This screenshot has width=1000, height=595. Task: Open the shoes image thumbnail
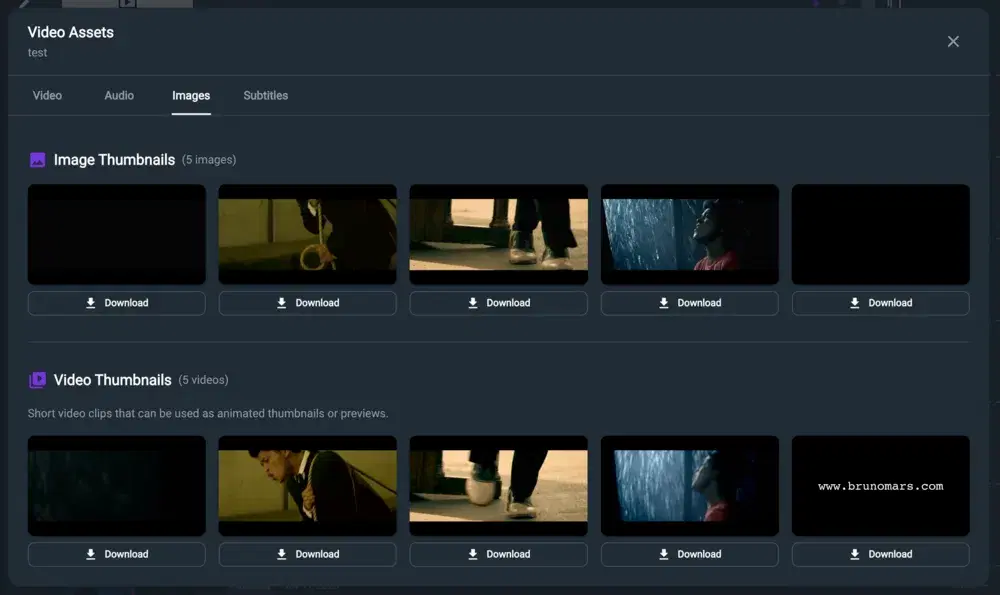[x=498, y=235]
